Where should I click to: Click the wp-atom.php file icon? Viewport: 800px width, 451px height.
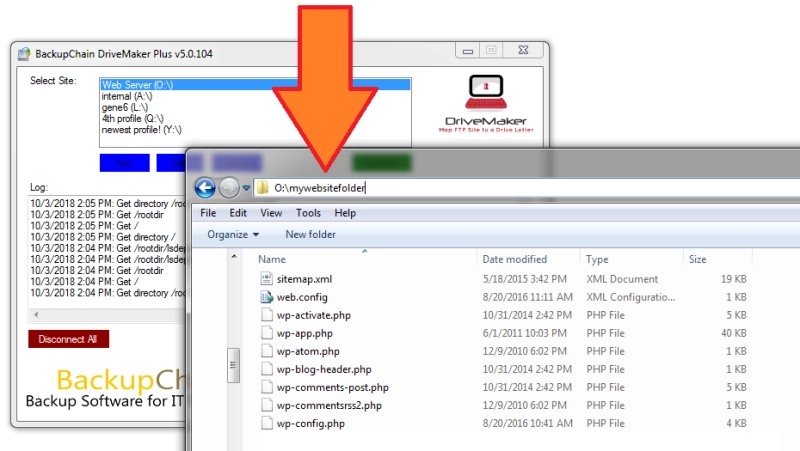click(266, 351)
